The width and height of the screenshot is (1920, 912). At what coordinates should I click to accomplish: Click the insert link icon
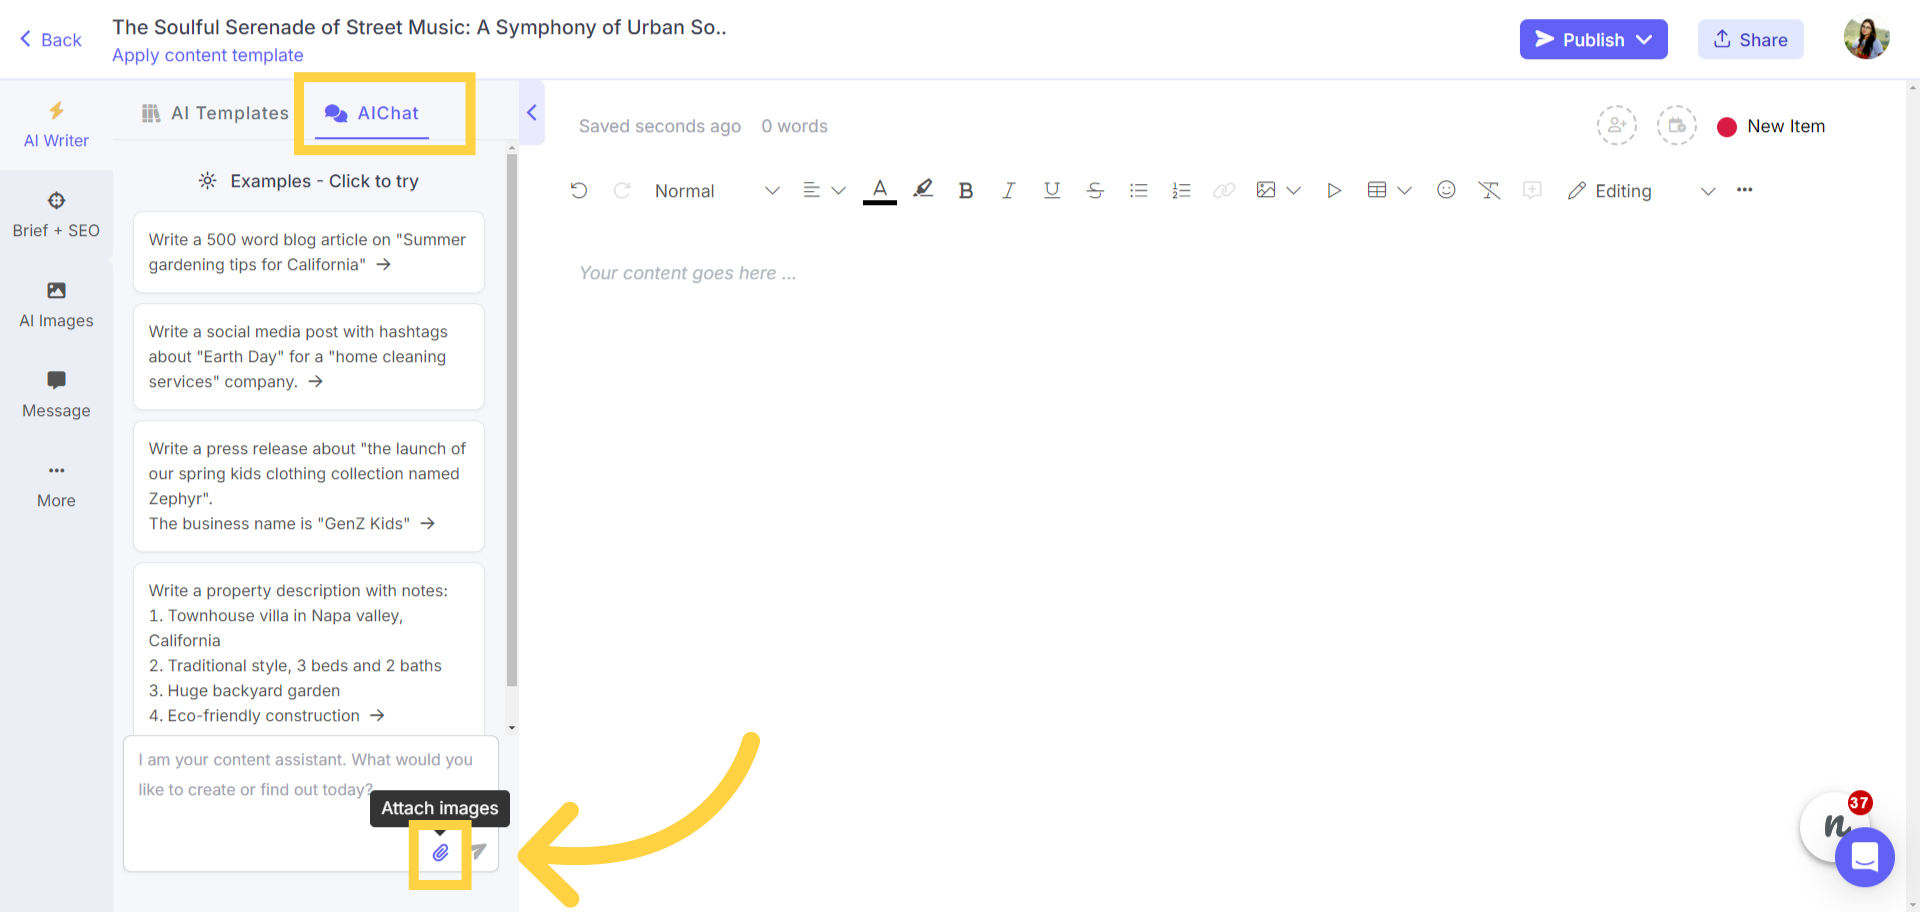point(1224,190)
